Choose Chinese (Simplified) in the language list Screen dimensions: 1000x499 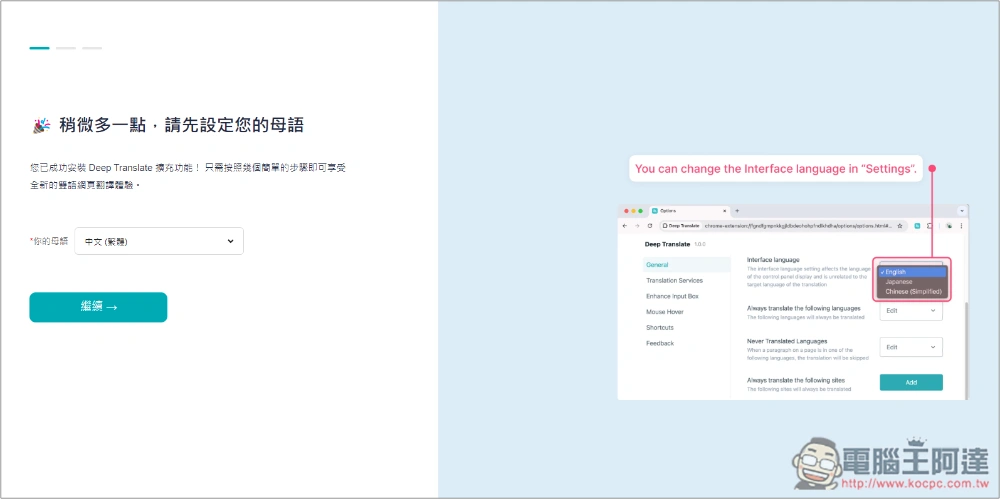click(913, 292)
